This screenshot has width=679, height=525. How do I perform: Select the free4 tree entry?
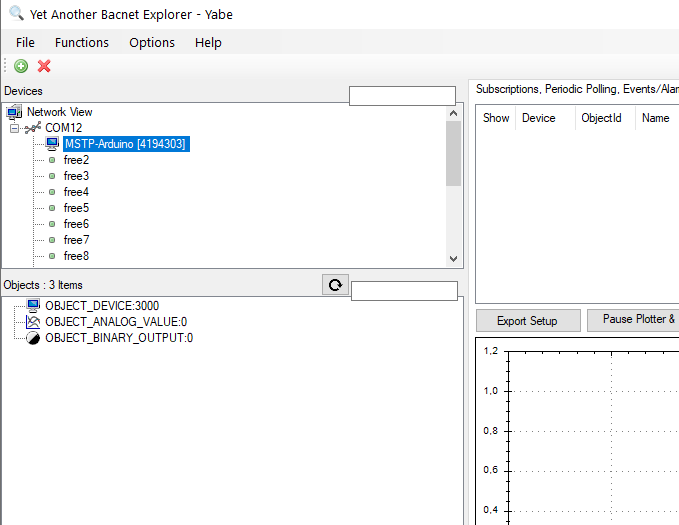(x=76, y=192)
